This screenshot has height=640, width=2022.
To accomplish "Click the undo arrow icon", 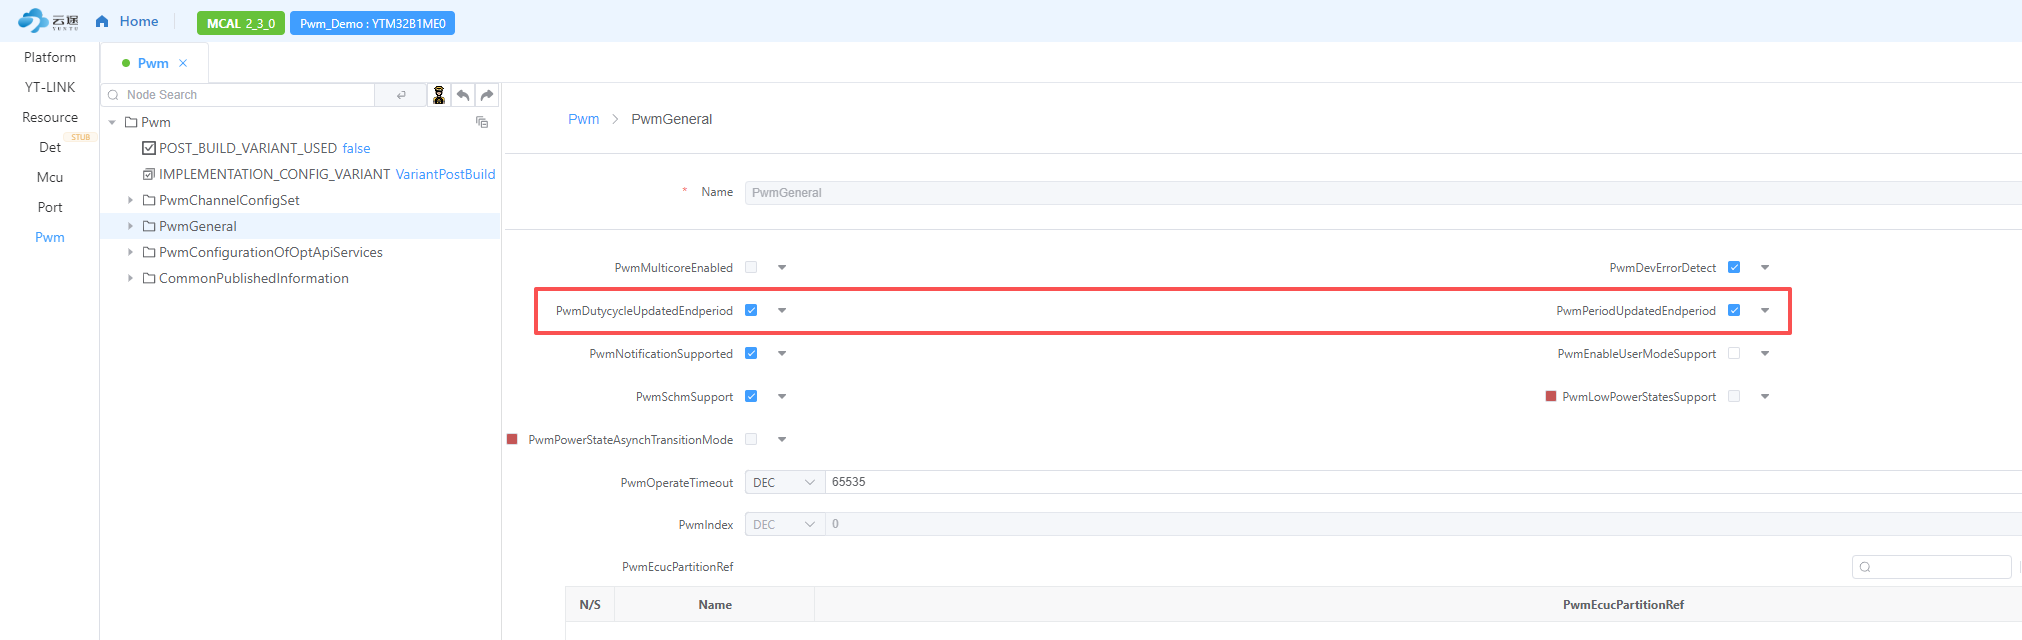I will (x=463, y=95).
